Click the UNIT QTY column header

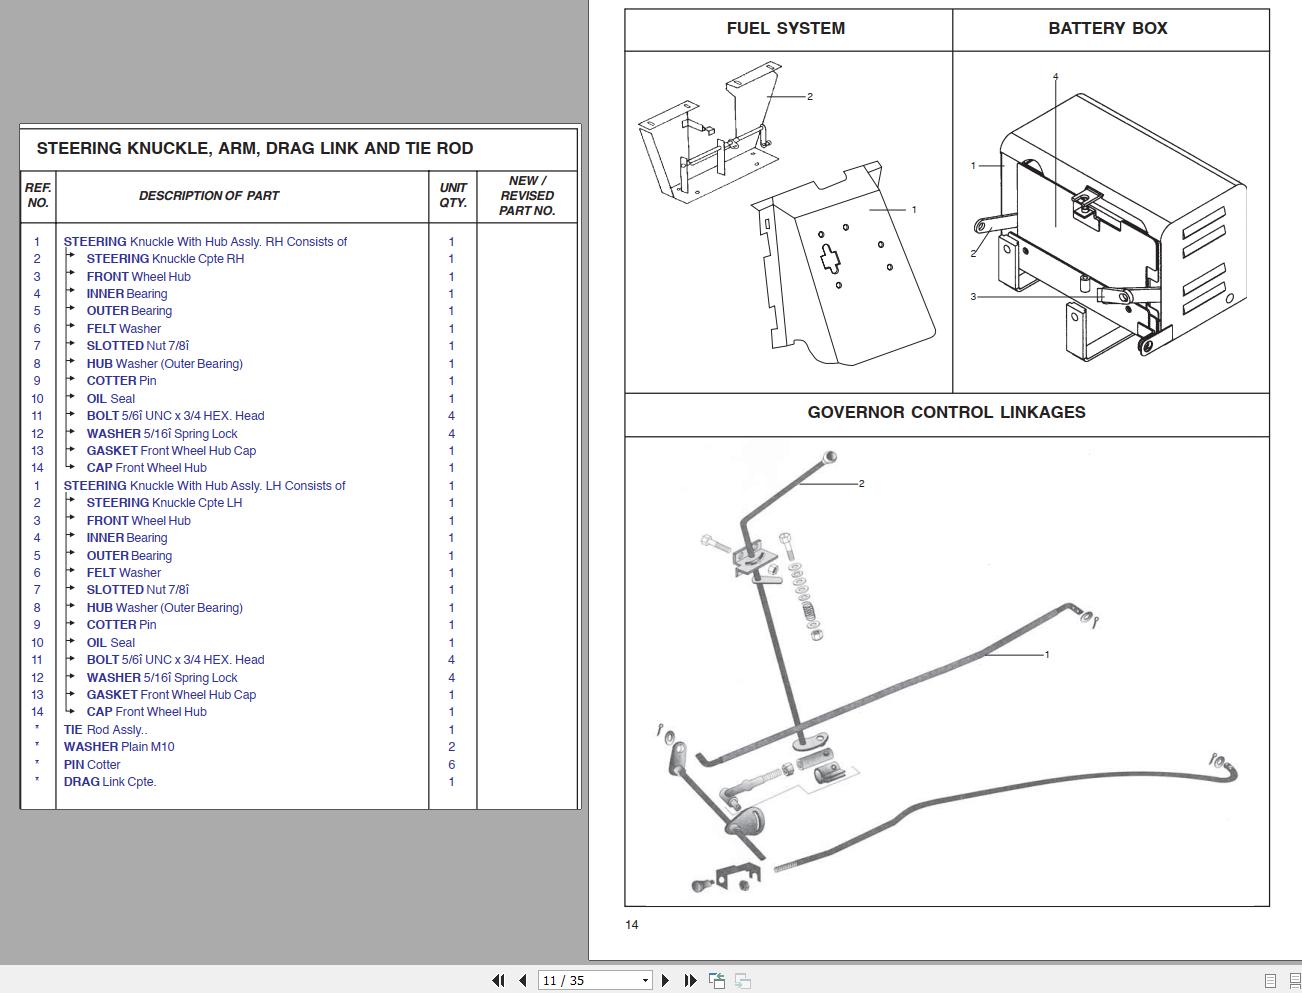pos(451,196)
